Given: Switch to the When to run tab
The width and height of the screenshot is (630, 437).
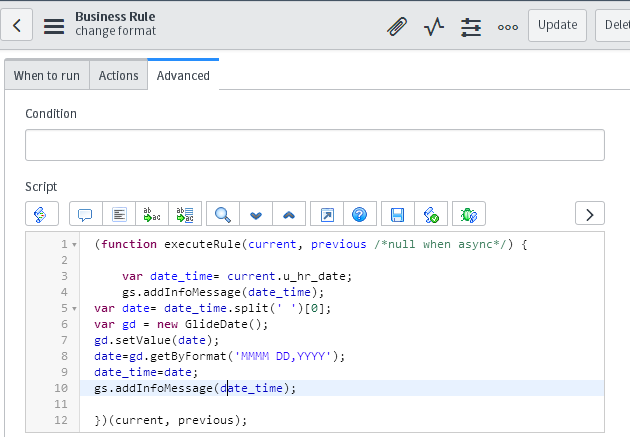Looking at the screenshot, I should [x=47, y=76].
